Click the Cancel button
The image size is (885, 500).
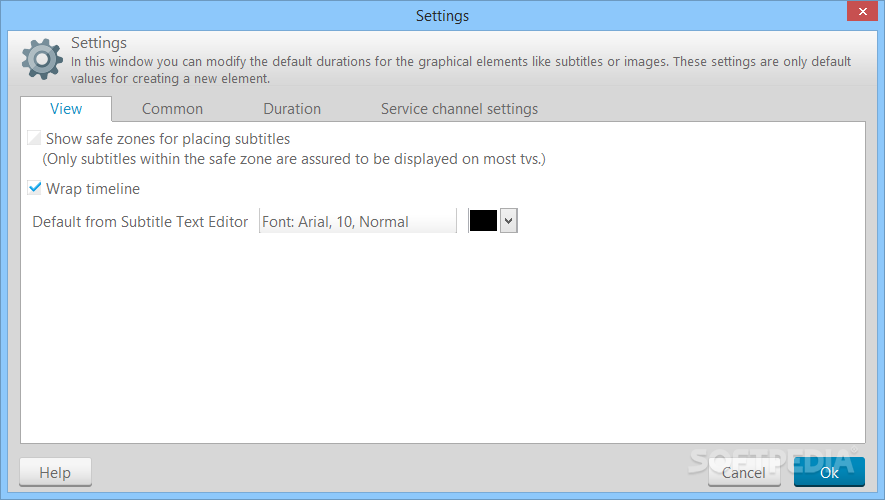click(x=744, y=472)
